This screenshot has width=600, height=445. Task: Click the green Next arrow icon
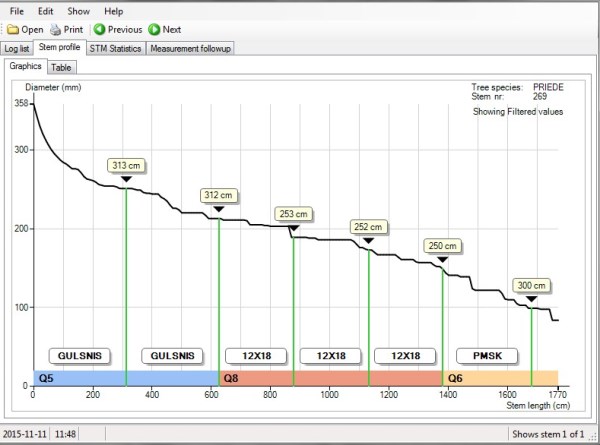click(154, 30)
